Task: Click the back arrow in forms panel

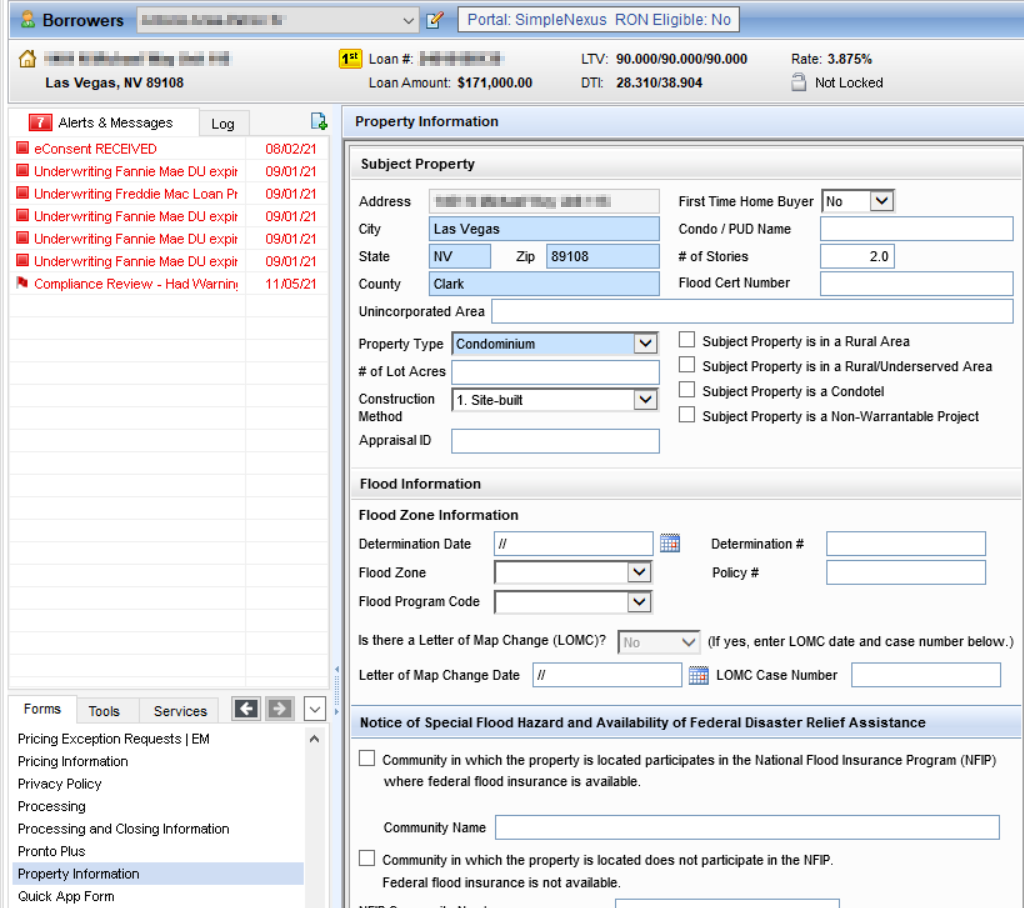Action: (246, 709)
